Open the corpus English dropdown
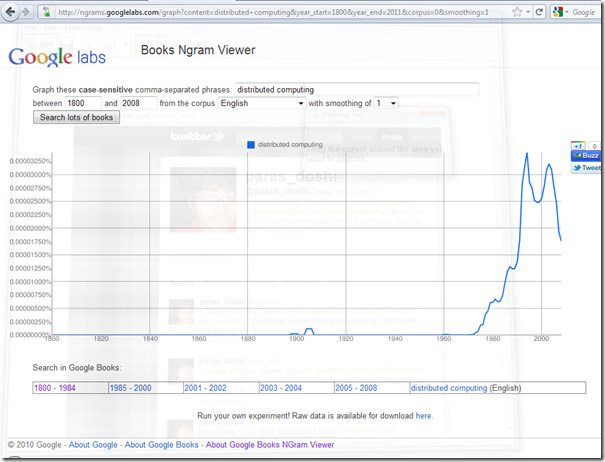 coord(262,103)
